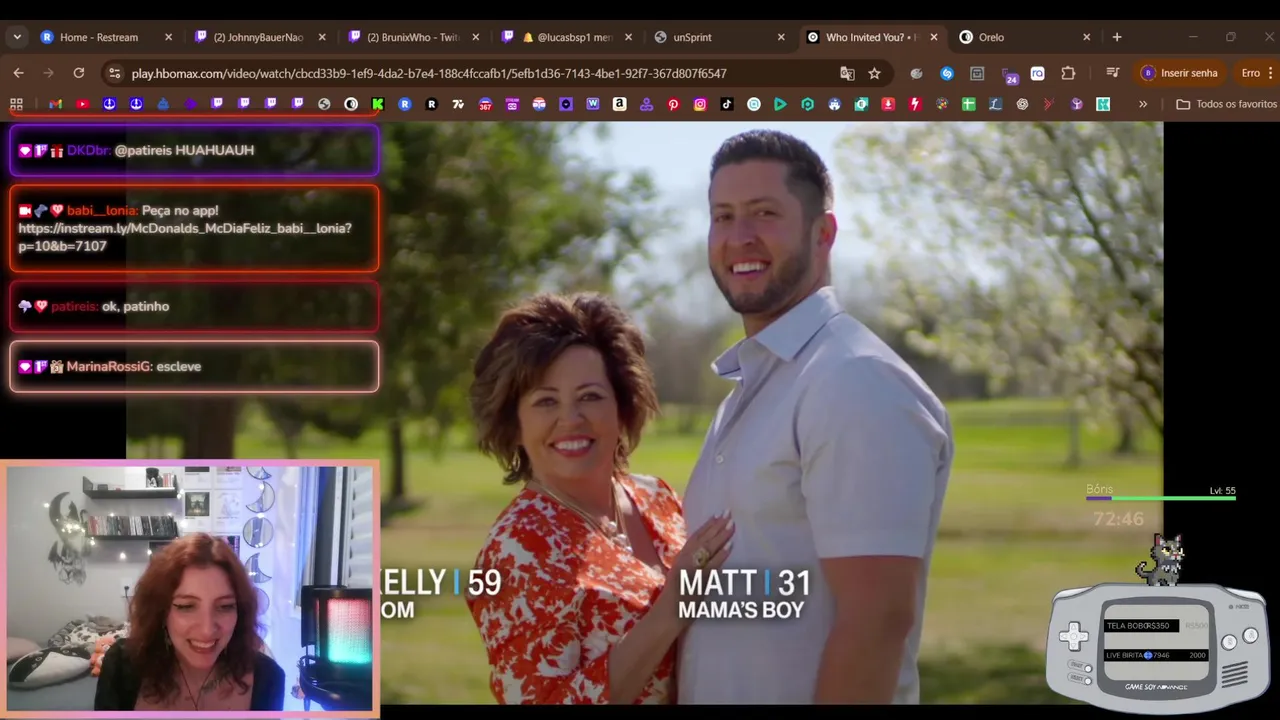This screenshot has width=1280, height=720.
Task: Open the red download bookmark
Action: (x=888, y=104)
